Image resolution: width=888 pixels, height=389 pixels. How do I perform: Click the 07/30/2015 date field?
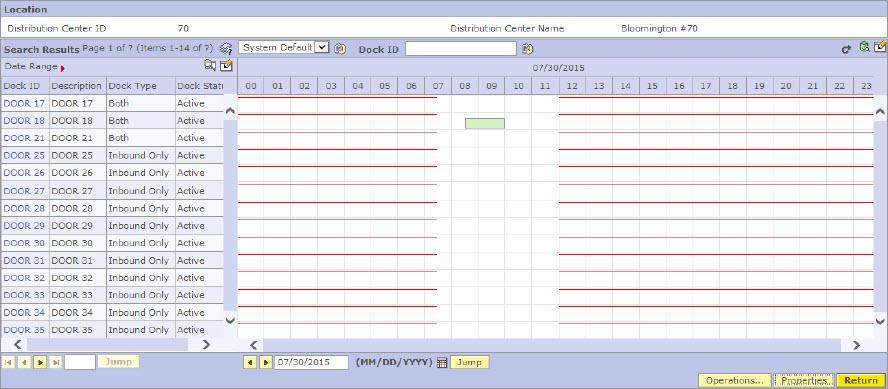tap(311, 362)
